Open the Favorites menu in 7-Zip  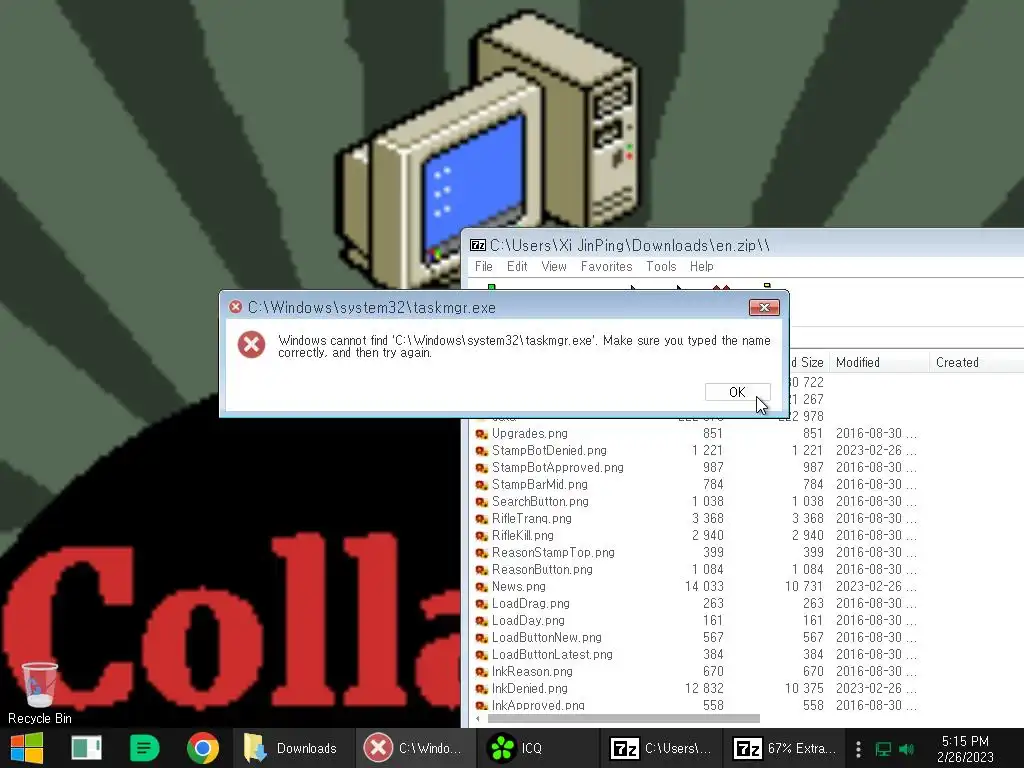[607, 266]
